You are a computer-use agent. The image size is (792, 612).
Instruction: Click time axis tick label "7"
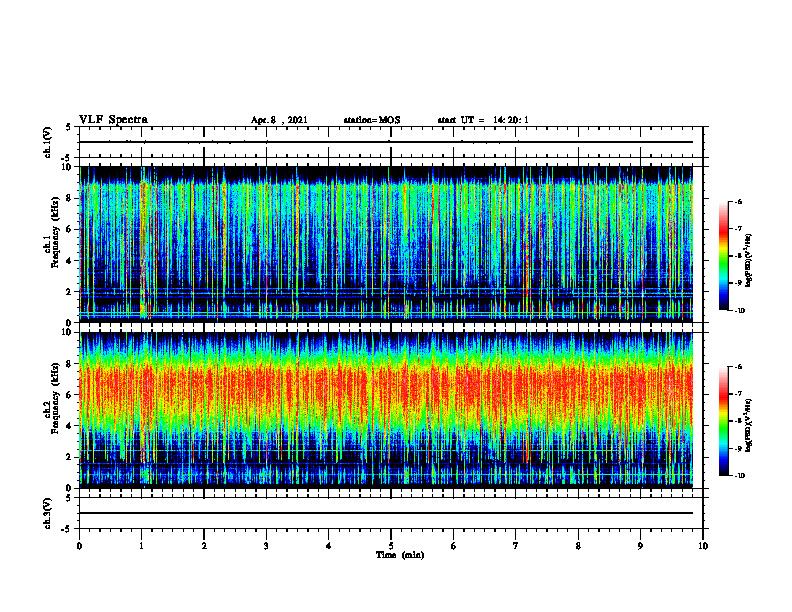(x=516, y=546)
